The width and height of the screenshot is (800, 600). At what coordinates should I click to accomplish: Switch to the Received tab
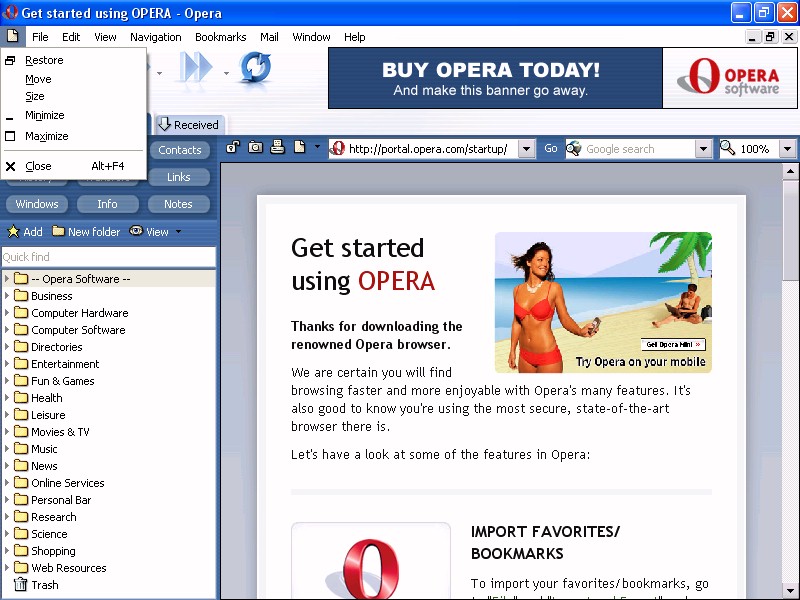[x=189, y=124]
